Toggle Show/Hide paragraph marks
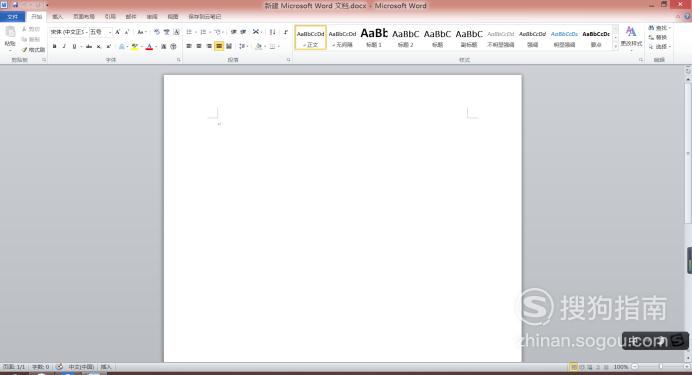 [x=286, y=32]
